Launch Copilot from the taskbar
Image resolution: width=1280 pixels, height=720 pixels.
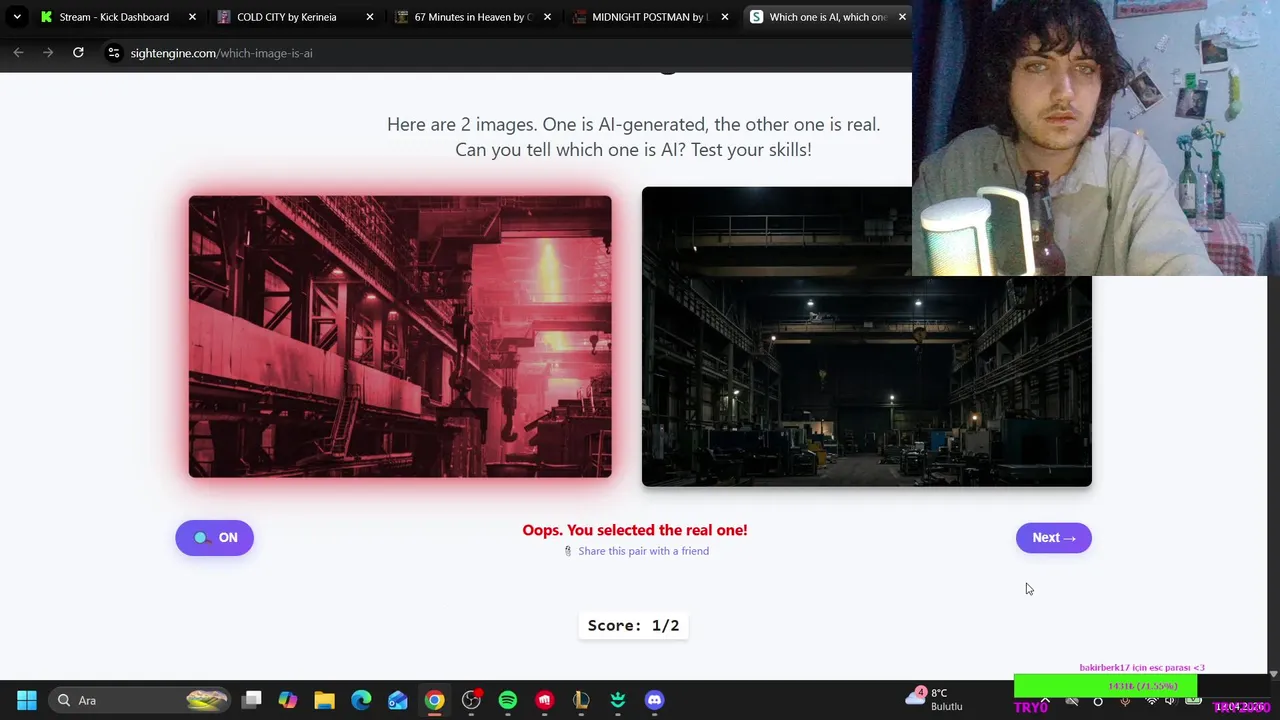click(x=288, y=700)
